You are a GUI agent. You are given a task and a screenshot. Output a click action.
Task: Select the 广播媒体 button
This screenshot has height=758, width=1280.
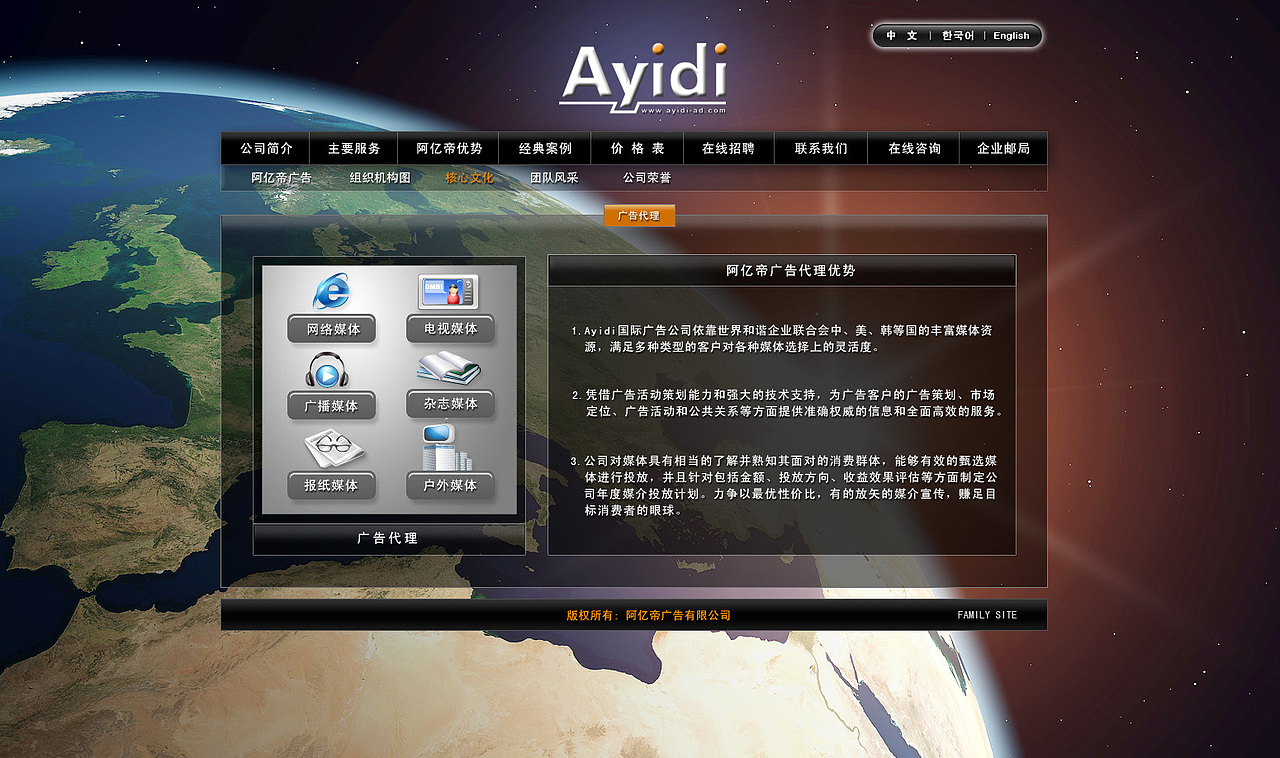331,406
